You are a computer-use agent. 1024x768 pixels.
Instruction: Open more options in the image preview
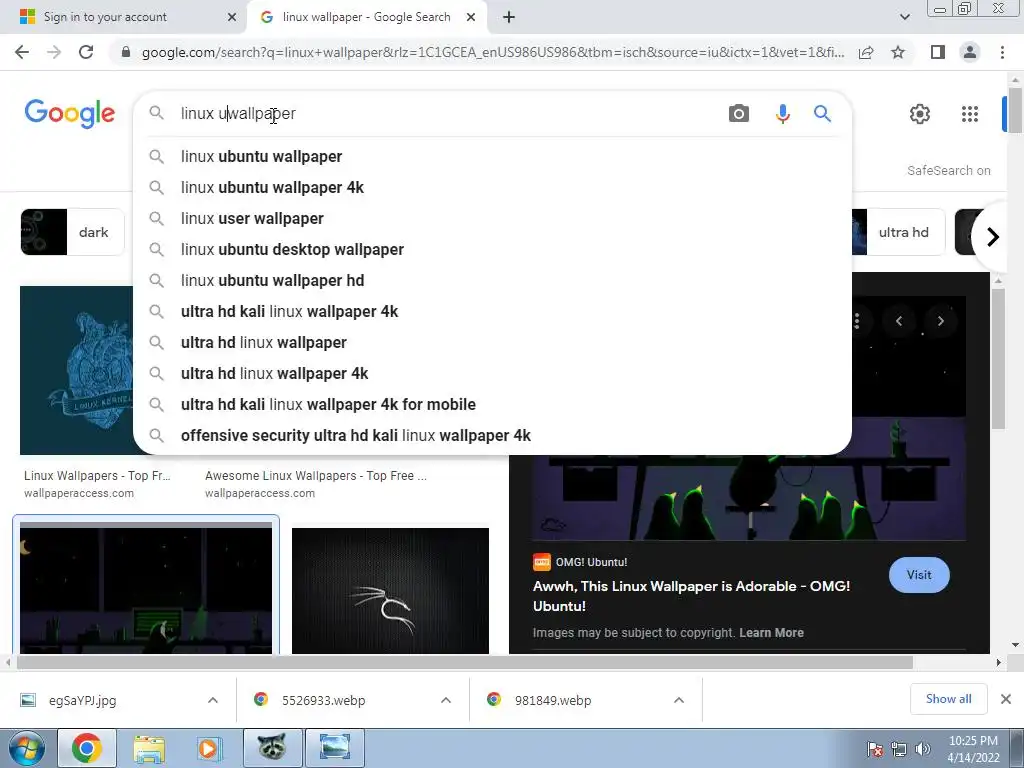[857, 321]
